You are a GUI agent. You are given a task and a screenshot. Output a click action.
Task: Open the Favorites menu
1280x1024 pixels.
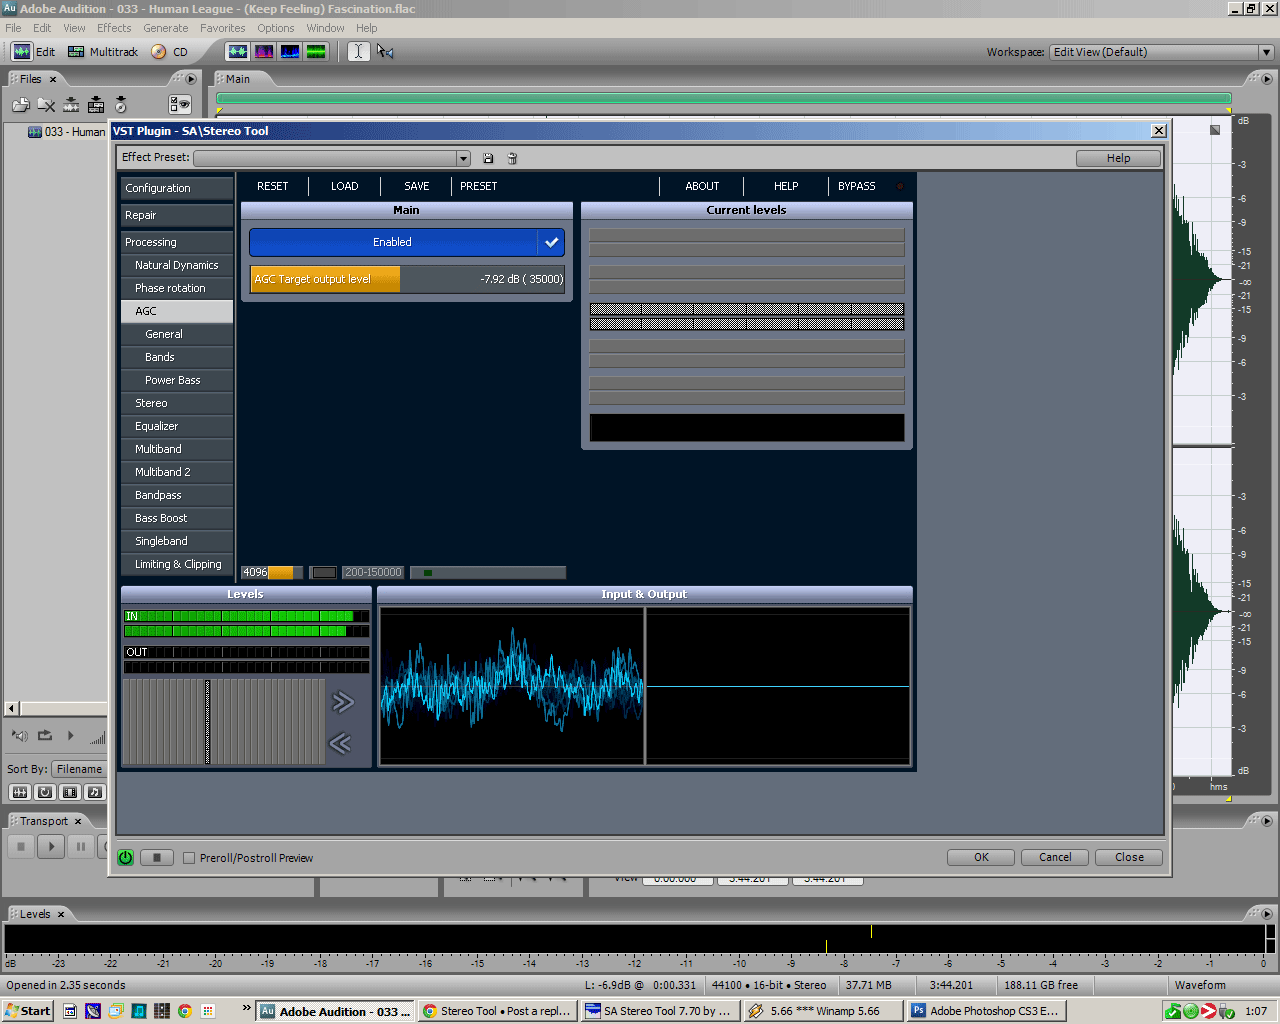222,28
